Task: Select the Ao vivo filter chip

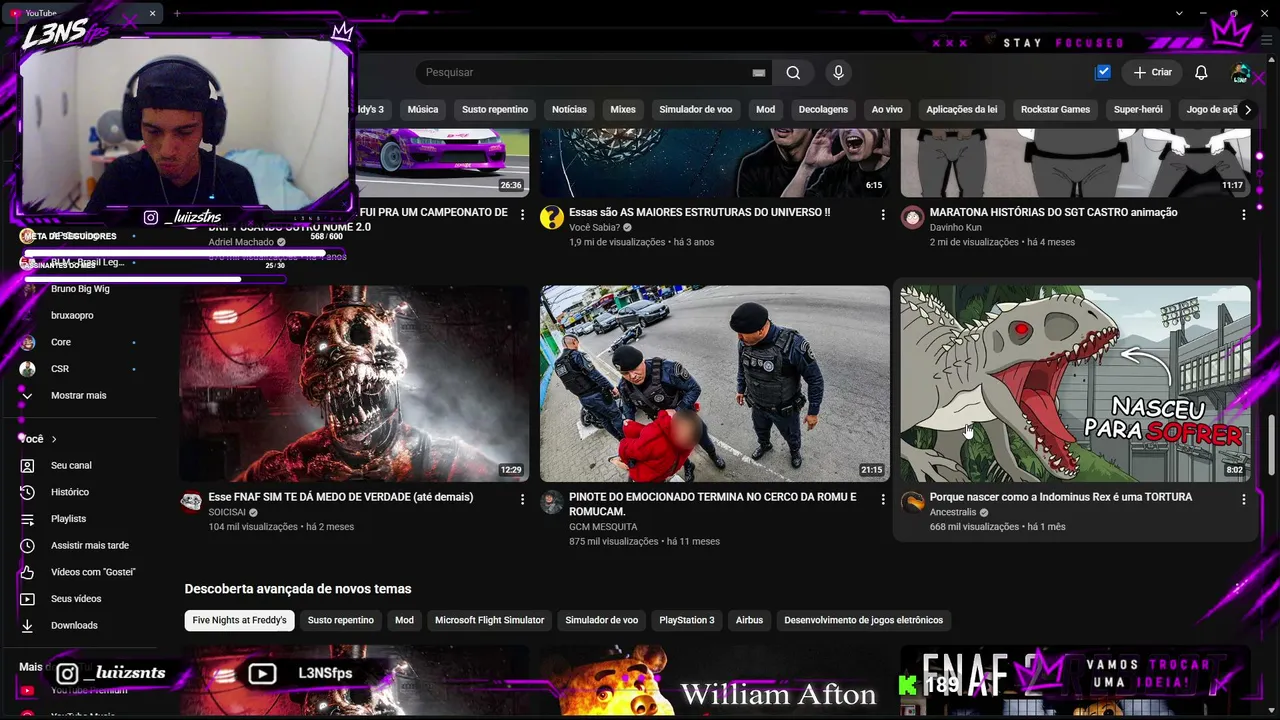Action: (887, 110)
